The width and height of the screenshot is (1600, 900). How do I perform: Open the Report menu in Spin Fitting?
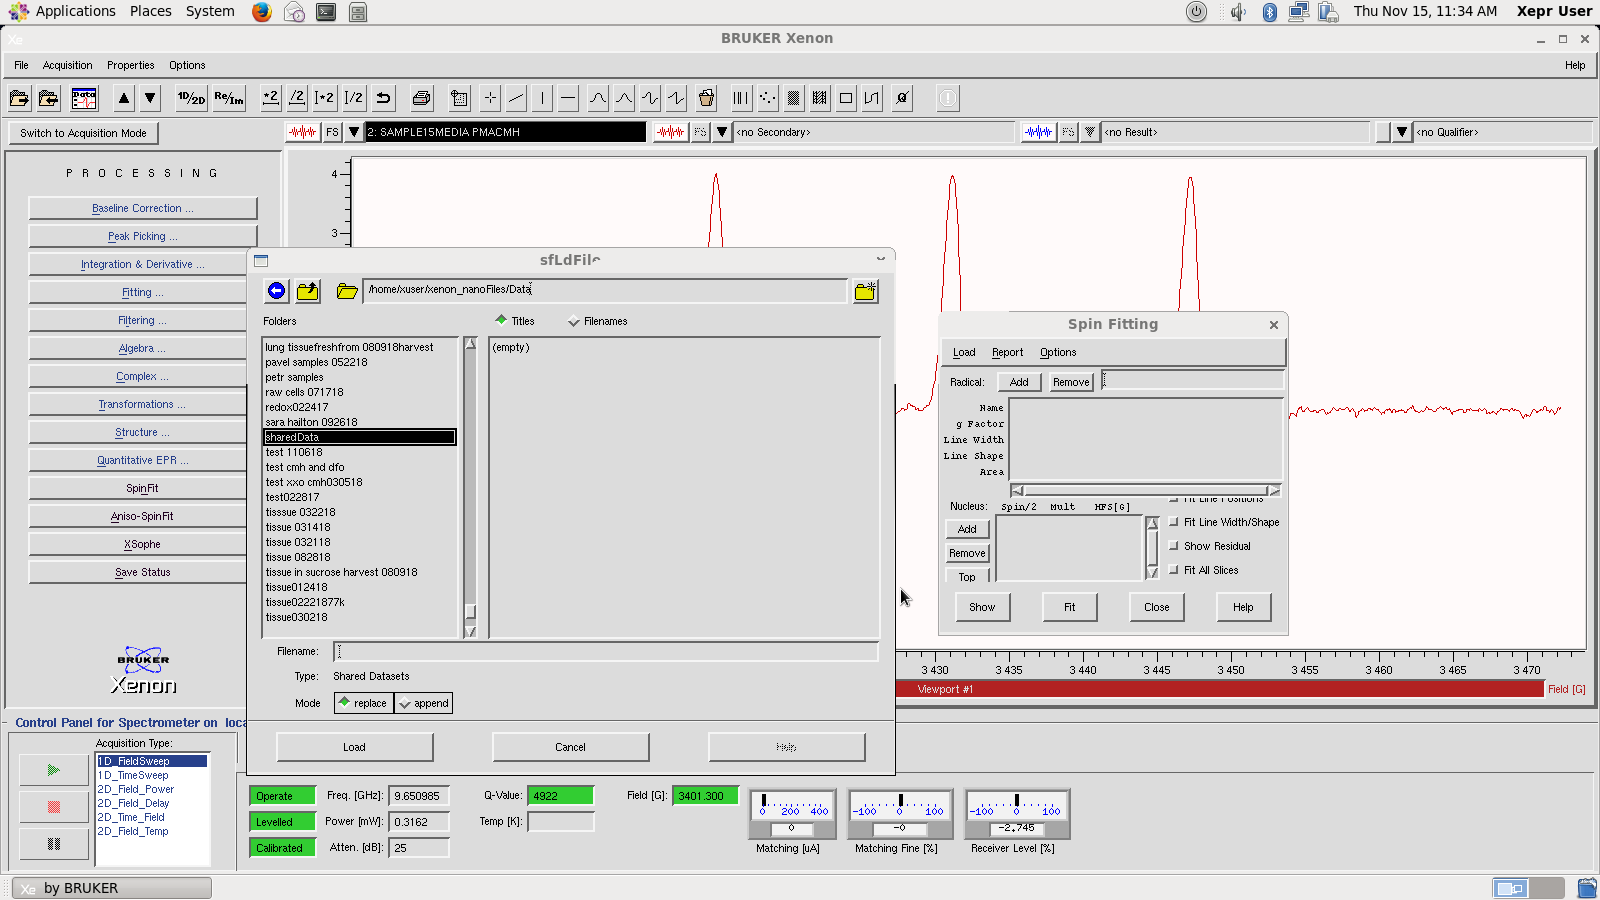1007,352
